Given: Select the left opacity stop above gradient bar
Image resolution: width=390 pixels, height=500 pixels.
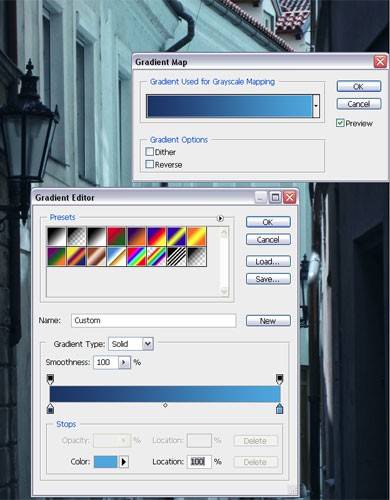Looking at the screenshot, I should (x=50, y=379).
